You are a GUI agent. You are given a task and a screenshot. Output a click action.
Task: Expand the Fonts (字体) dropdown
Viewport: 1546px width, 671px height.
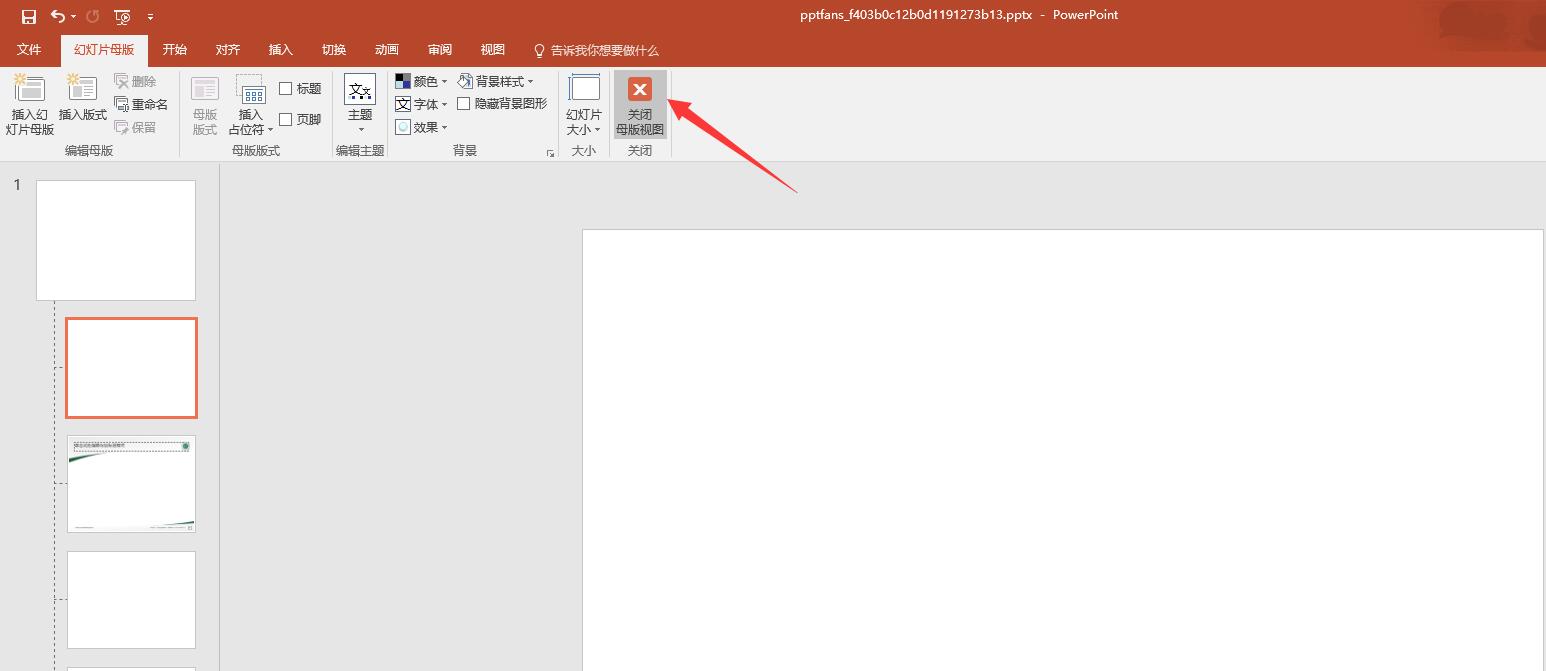point(421,104)
